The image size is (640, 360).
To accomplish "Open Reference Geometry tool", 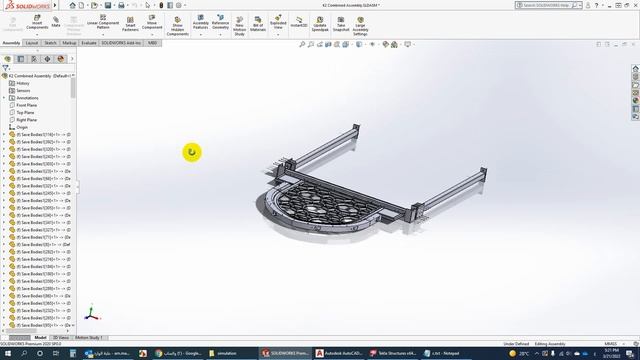I will tap(220, 22).
